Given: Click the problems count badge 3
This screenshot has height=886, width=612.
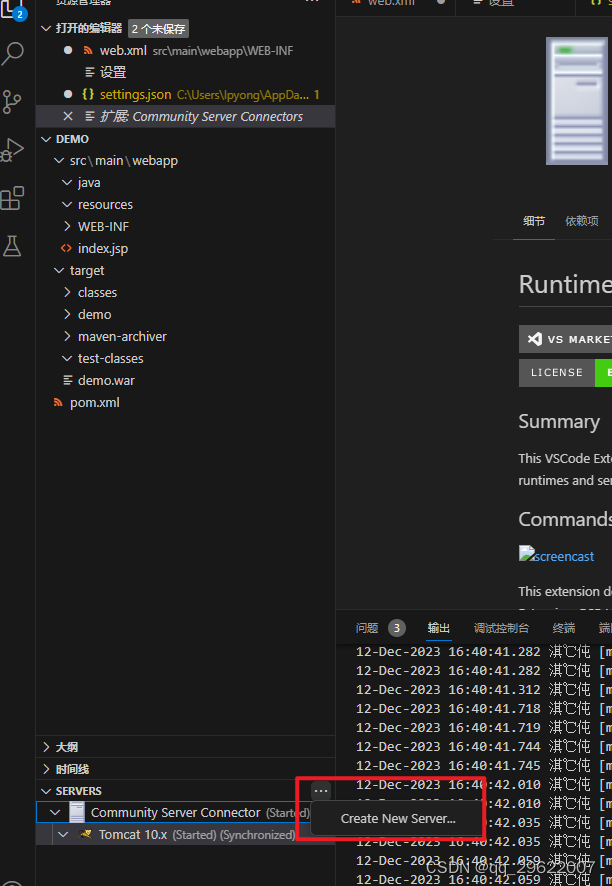Looking at the screenshot, I should (x=397, y=628).
